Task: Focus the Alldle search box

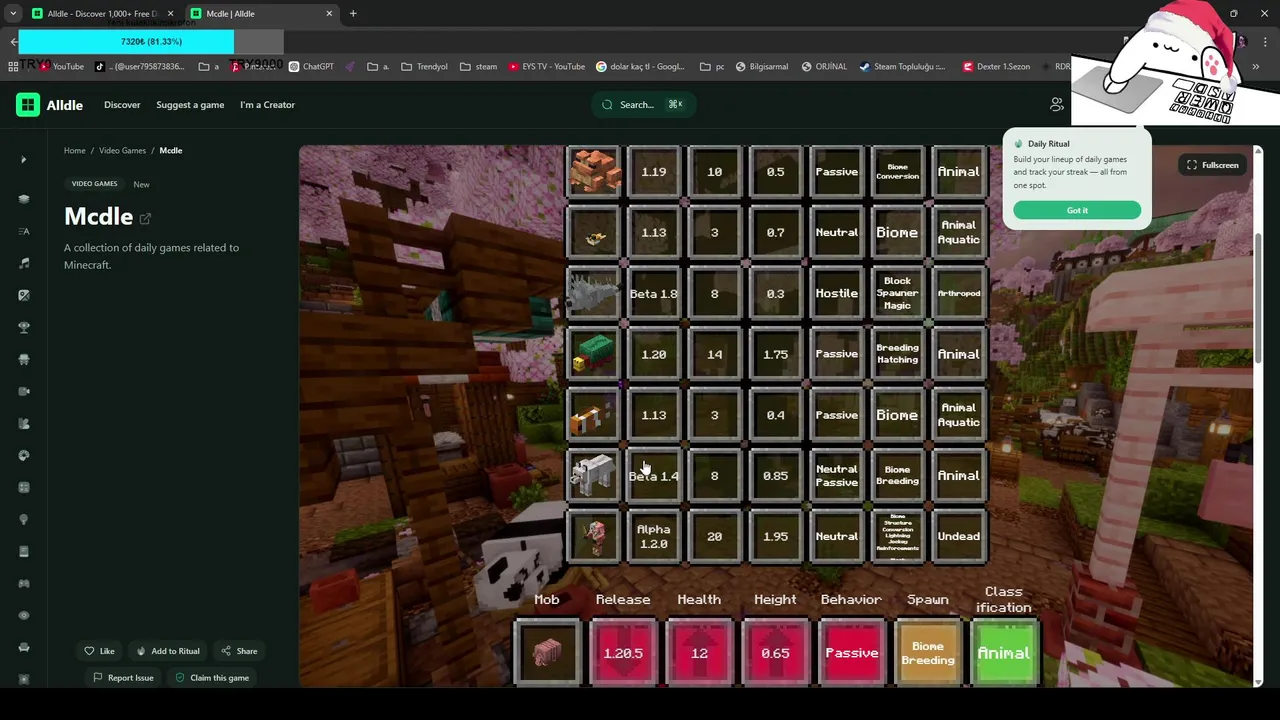Action: tap(643, 104)
